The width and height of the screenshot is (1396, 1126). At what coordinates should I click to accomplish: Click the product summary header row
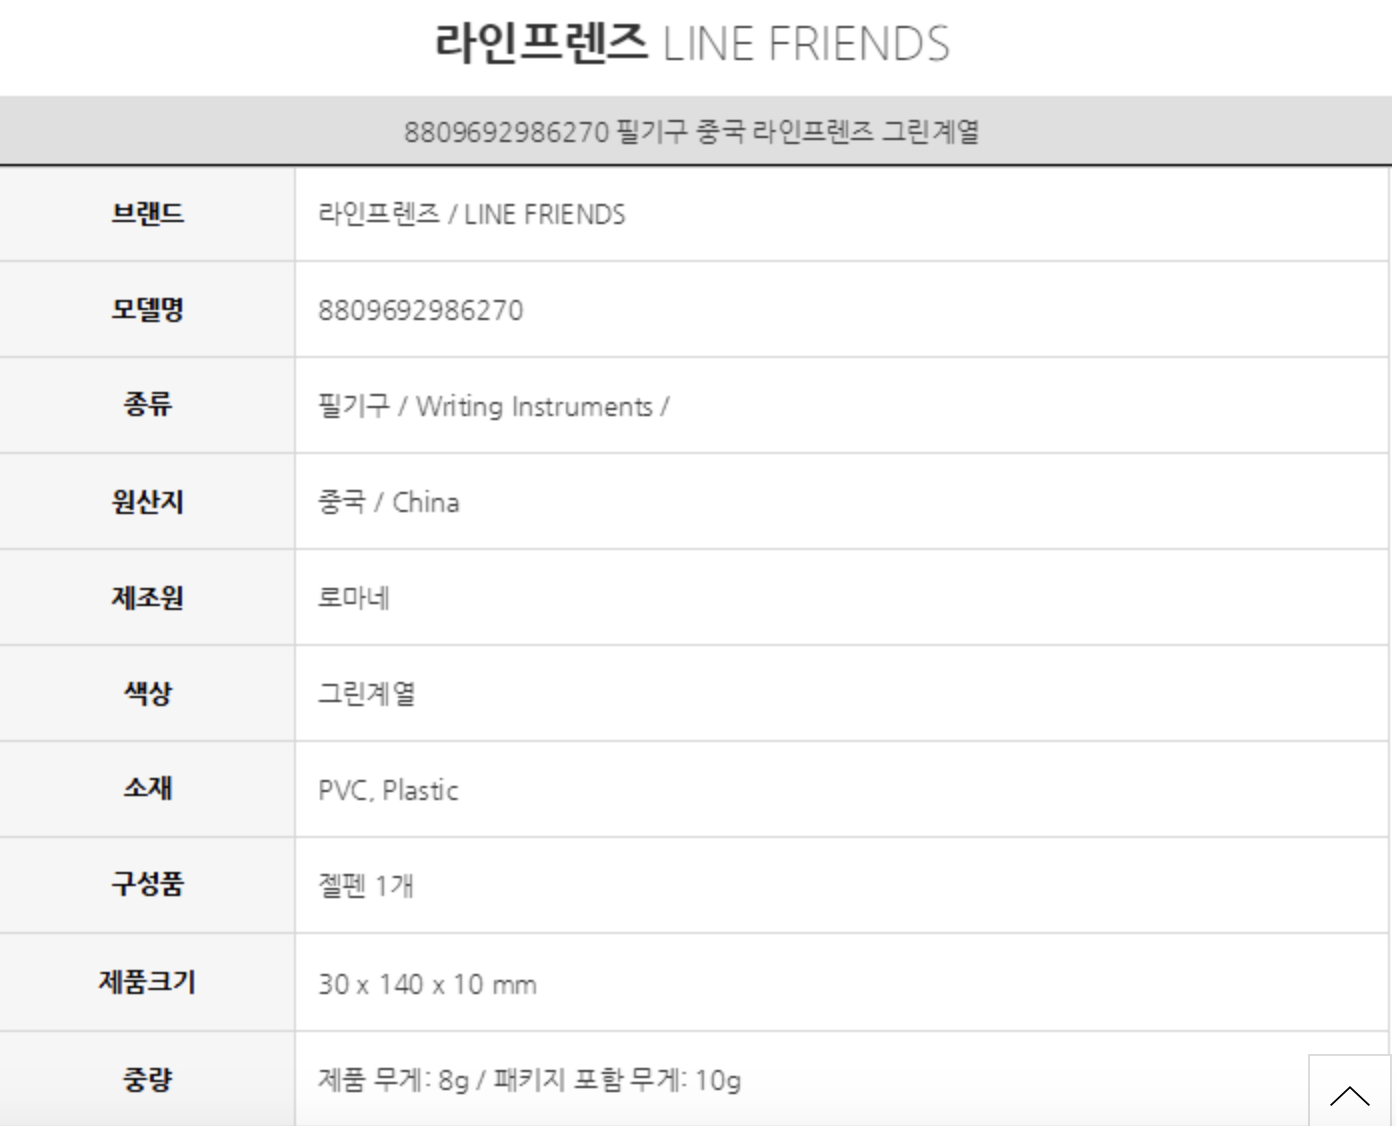click(692, 131)
